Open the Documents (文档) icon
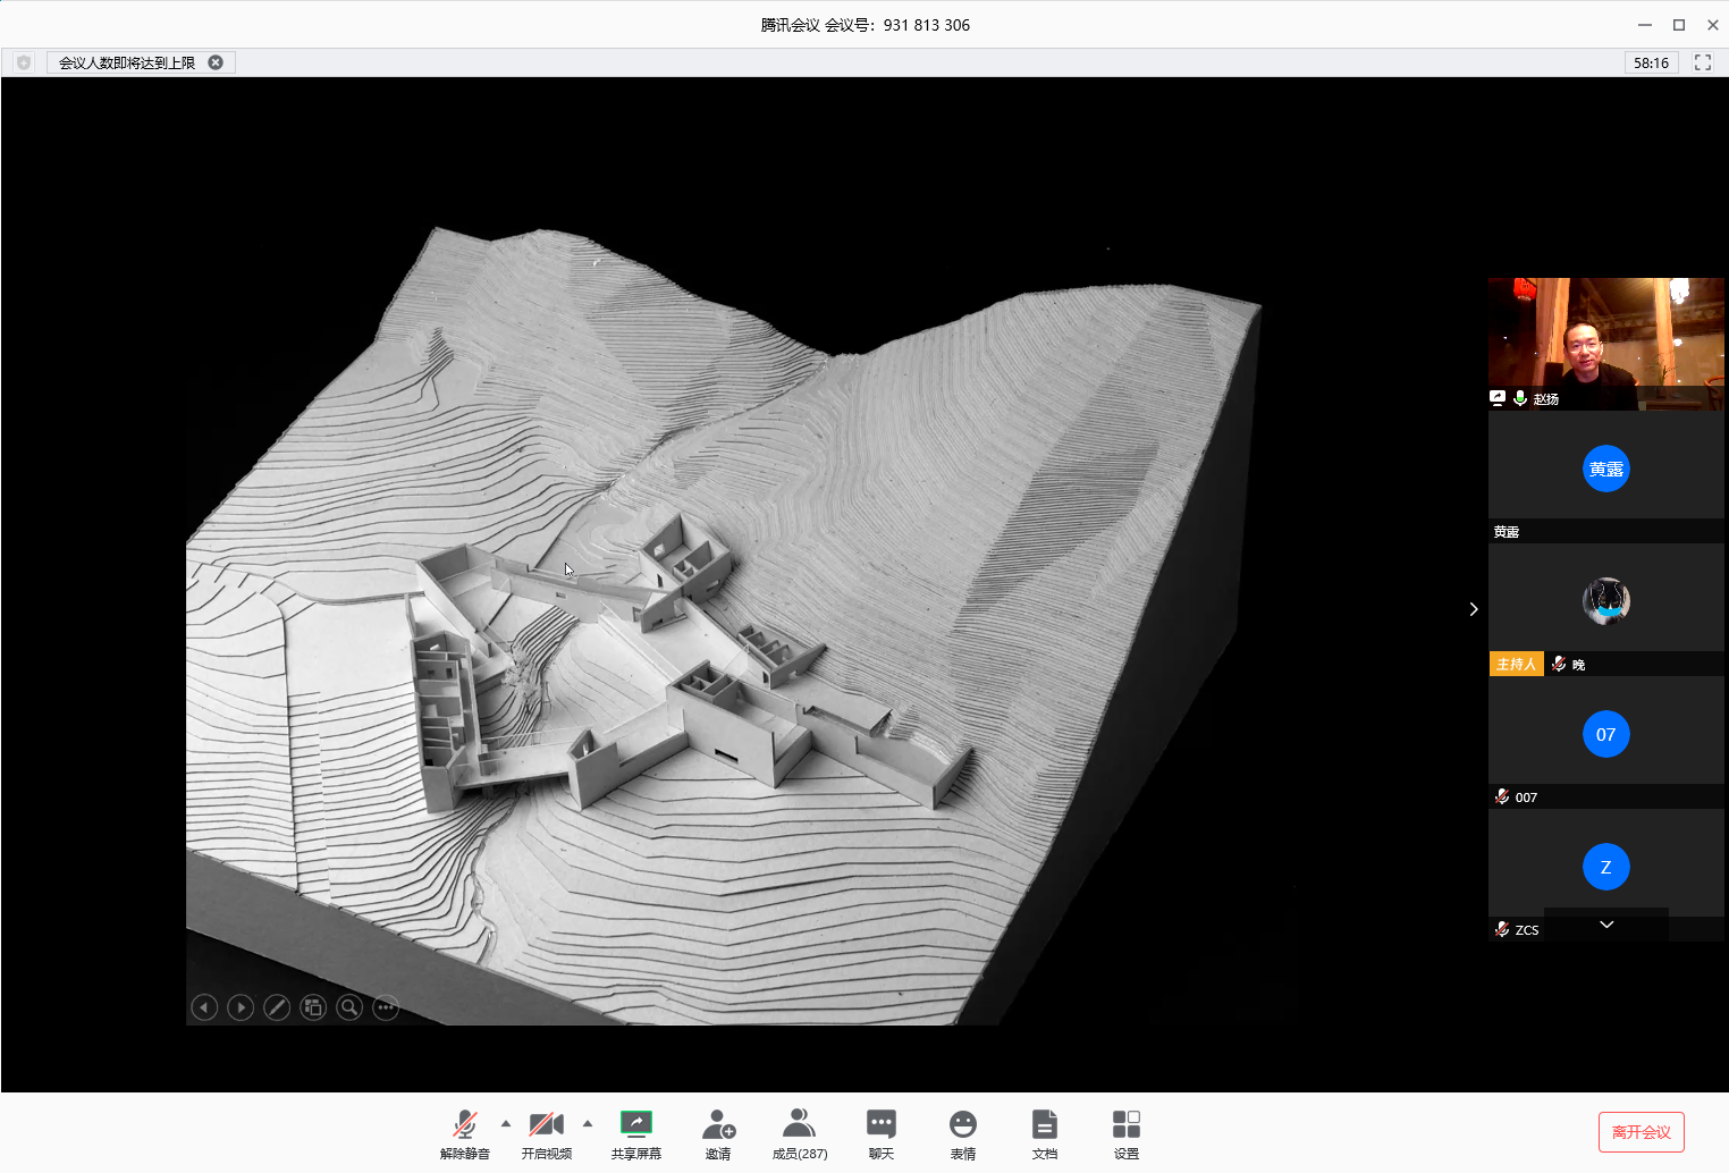The height and width of the screenshot is (1173, 1729). click(x=1044, y=1133)
